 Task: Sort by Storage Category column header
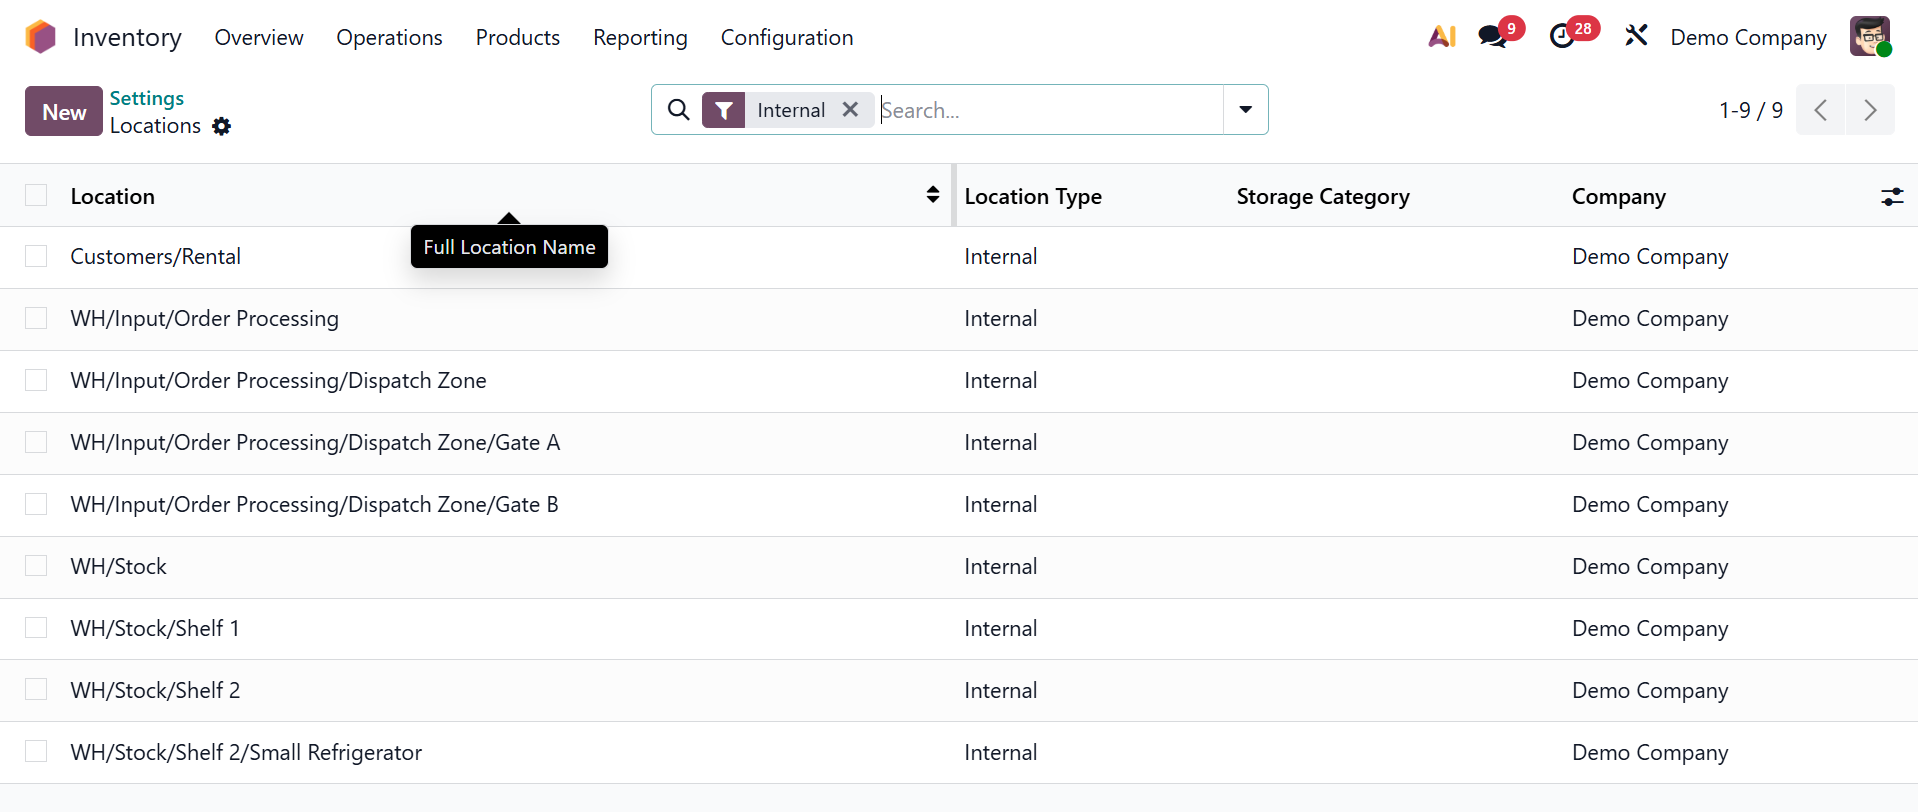pyautogui.click(x=1322, y=196)
